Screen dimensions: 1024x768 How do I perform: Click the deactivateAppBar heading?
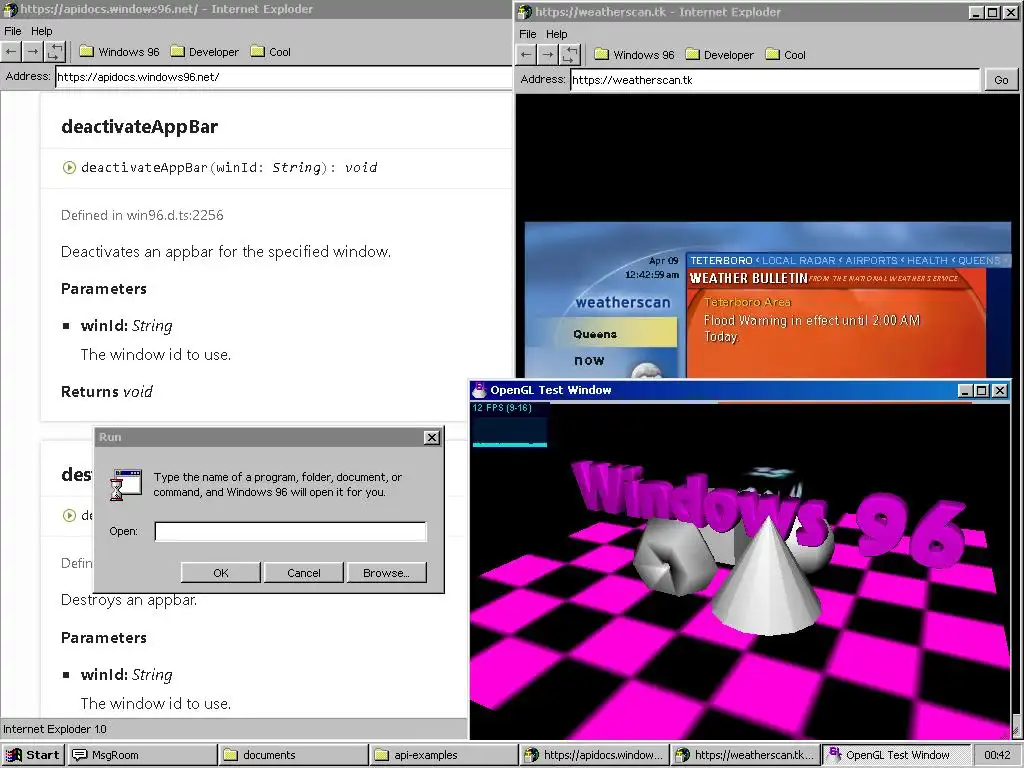tap(139, 127)
